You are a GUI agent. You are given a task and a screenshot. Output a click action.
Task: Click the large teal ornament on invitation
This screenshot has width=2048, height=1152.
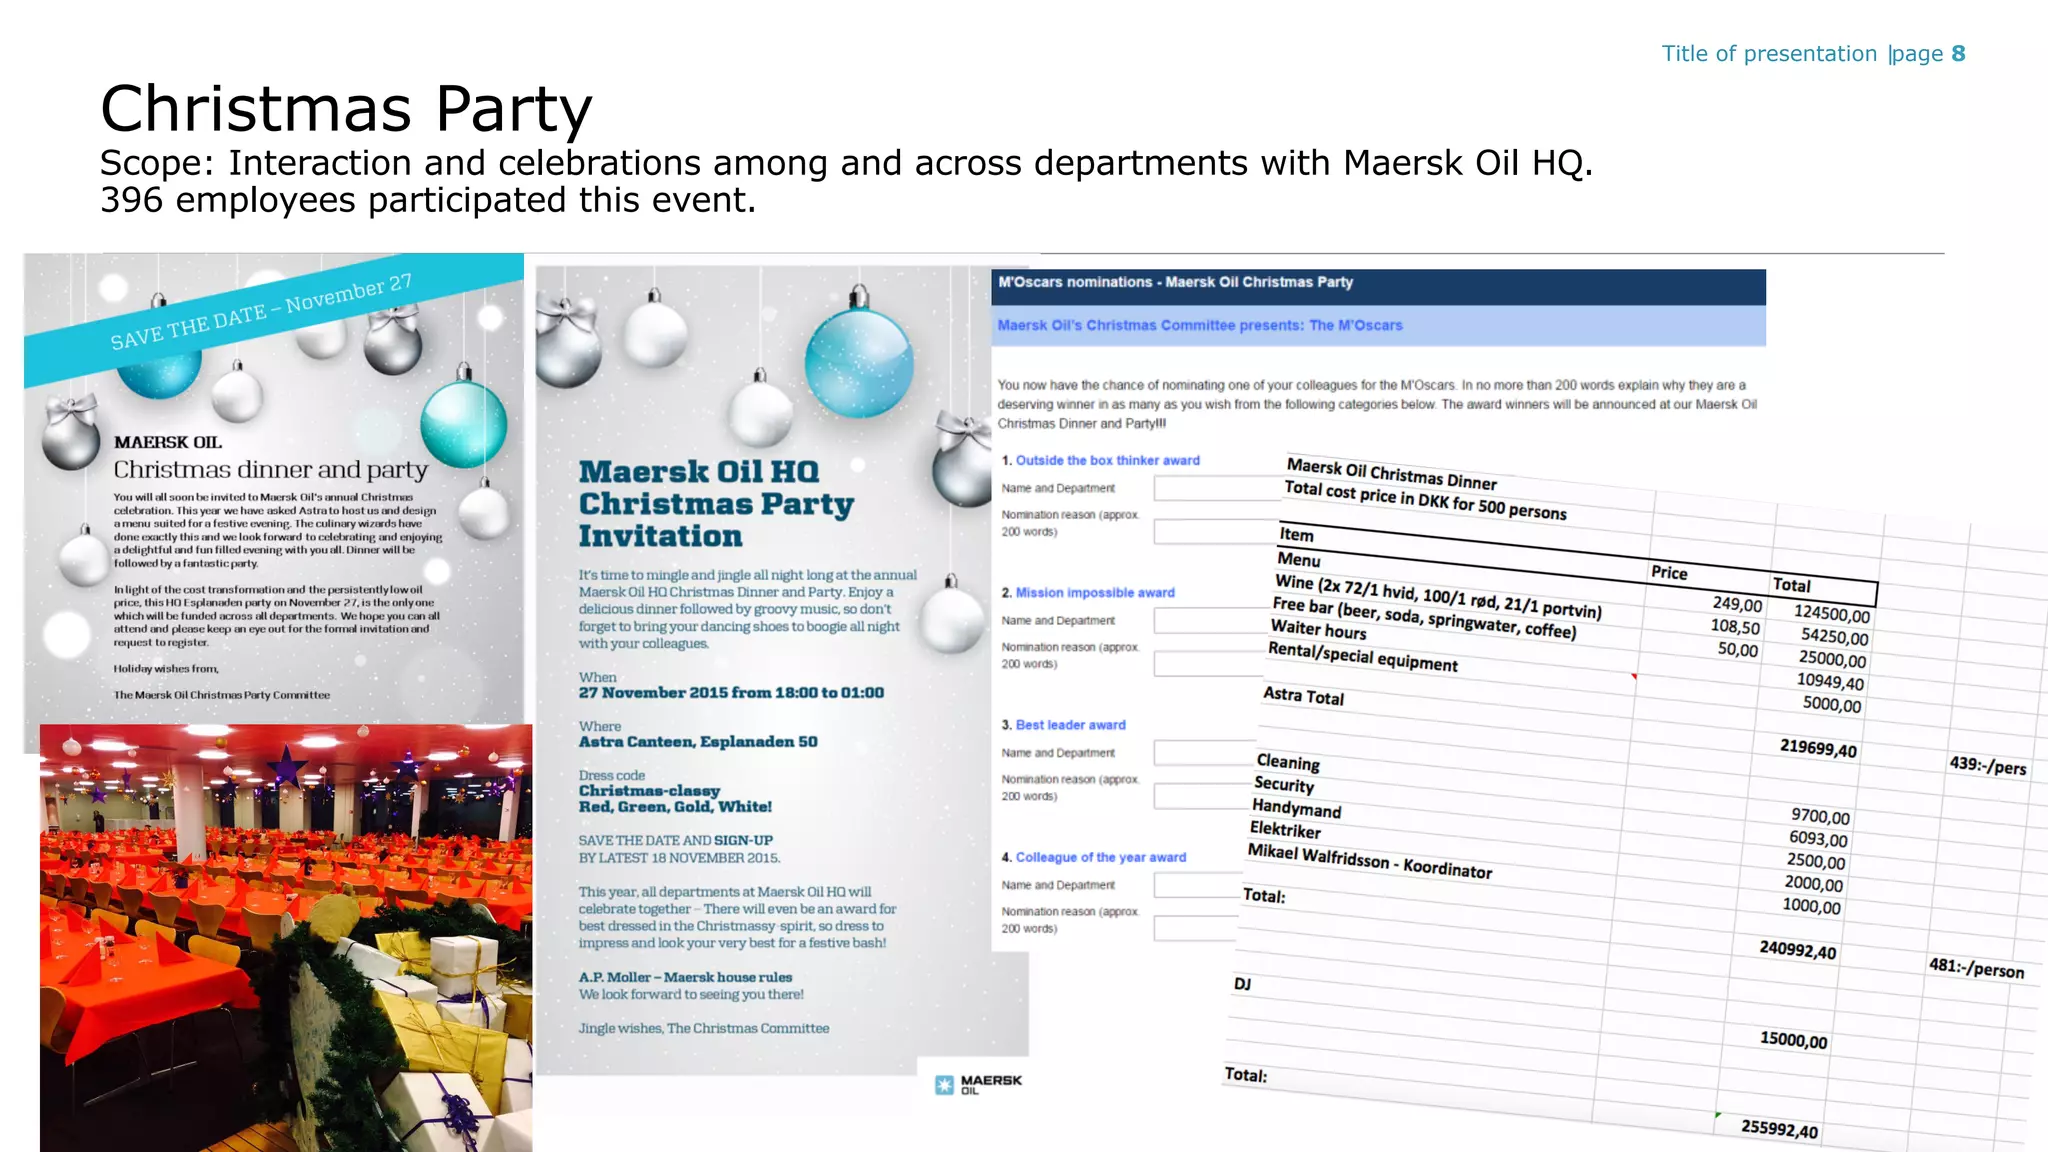(859, 362)
